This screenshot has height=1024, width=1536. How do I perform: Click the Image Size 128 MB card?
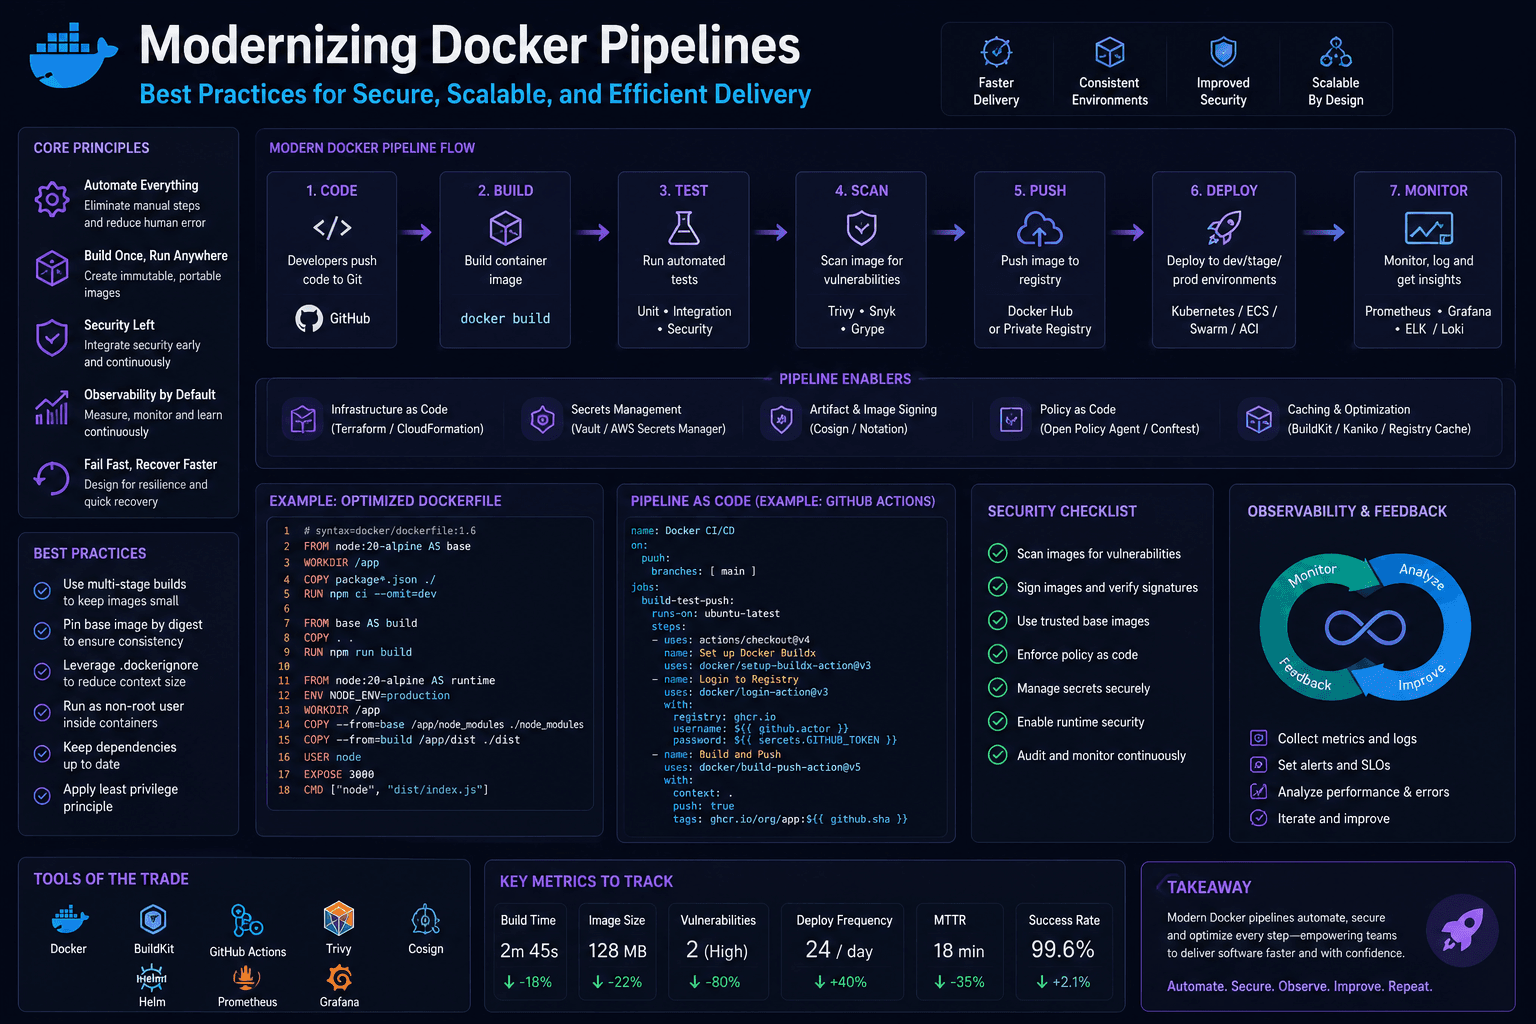pos(617,951)
